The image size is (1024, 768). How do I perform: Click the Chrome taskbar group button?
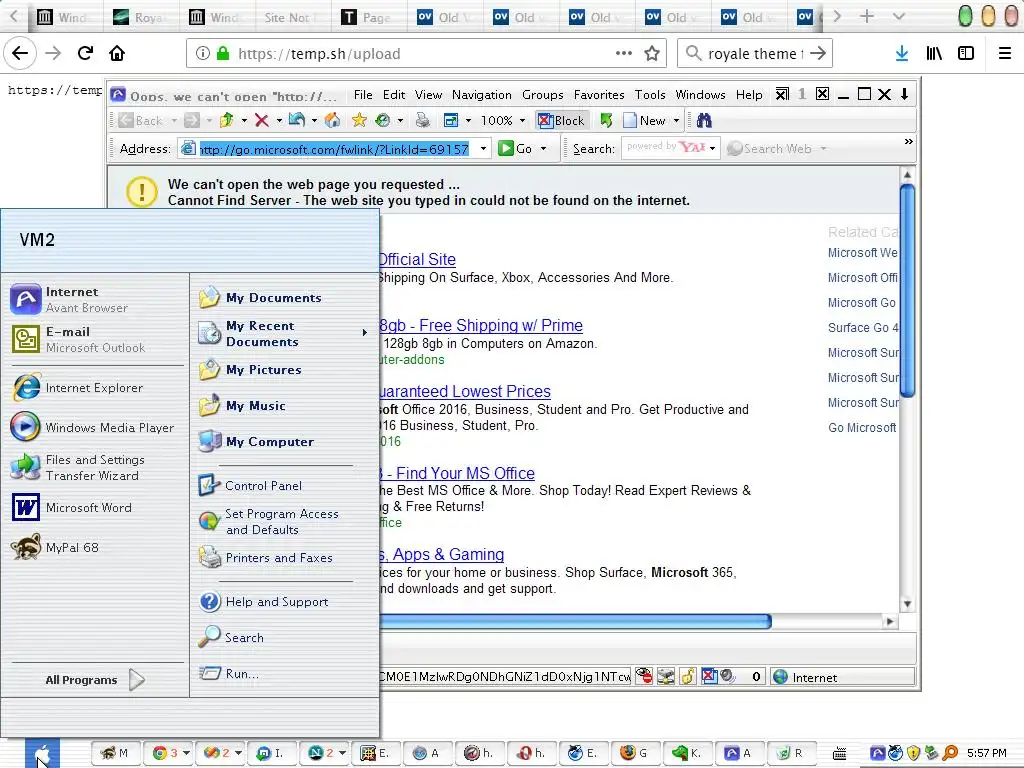(167, 753)
